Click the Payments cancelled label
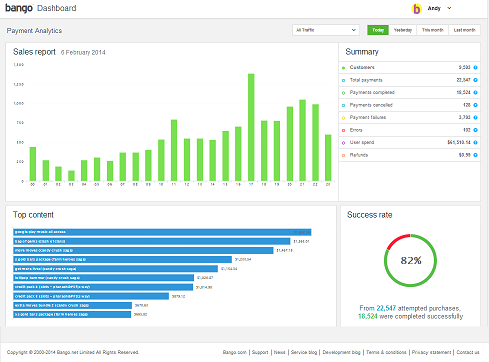Image resolution: width=489 pixels, height=362 pixels. pyautogui.click(x=371, y=105)
